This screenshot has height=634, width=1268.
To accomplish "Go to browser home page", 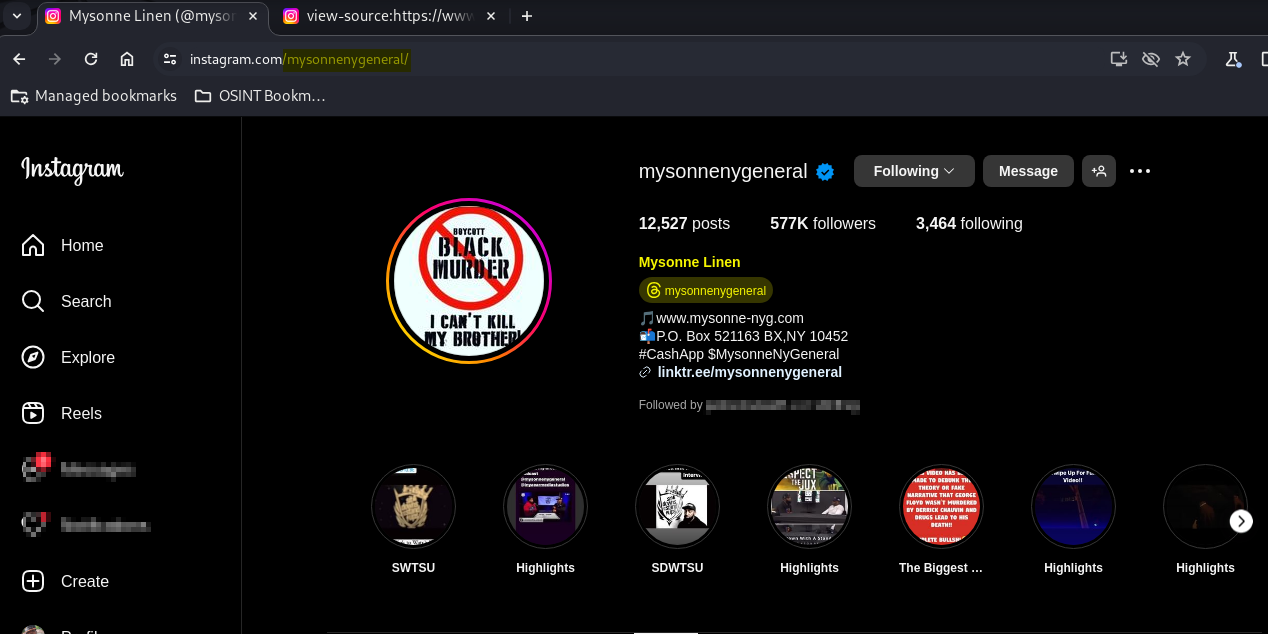I will [x=127, y=59].
